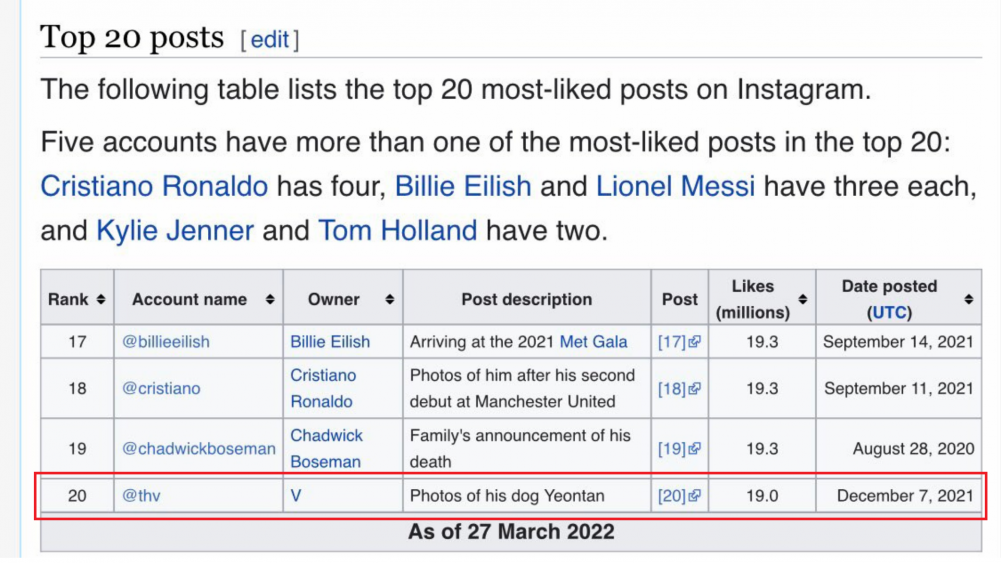The width and height of the screenshot is (1001, 563).
Task: Open @thv account link
Action: coord(141,496)
